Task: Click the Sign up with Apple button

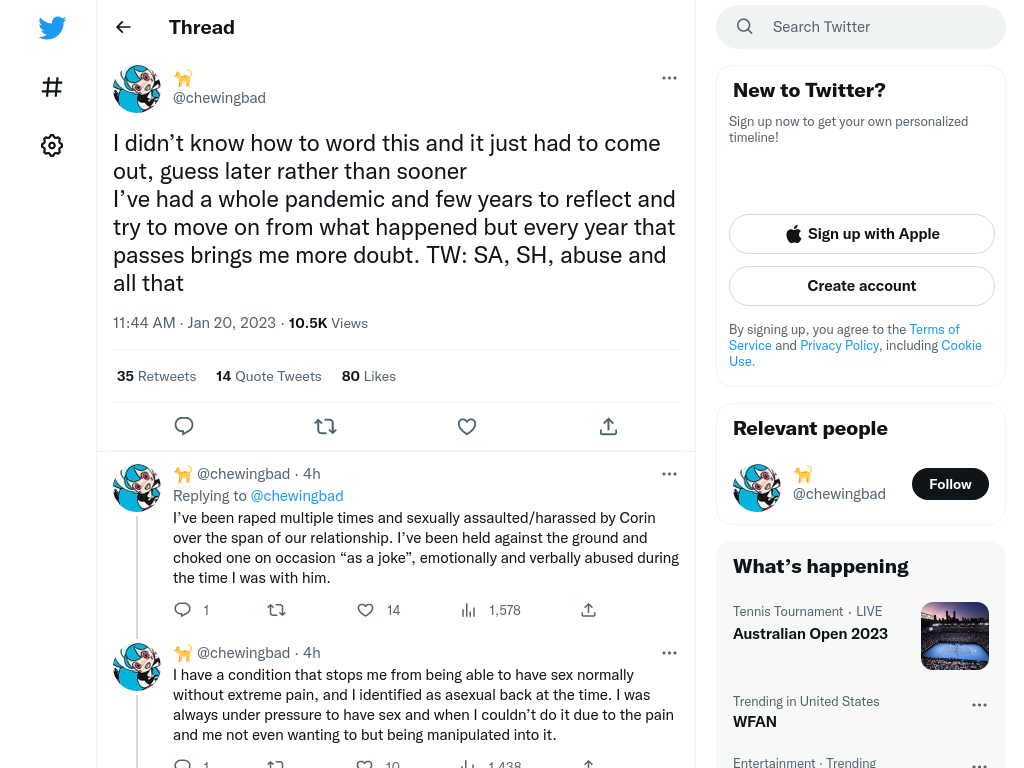Action: (x=862, y=234)
